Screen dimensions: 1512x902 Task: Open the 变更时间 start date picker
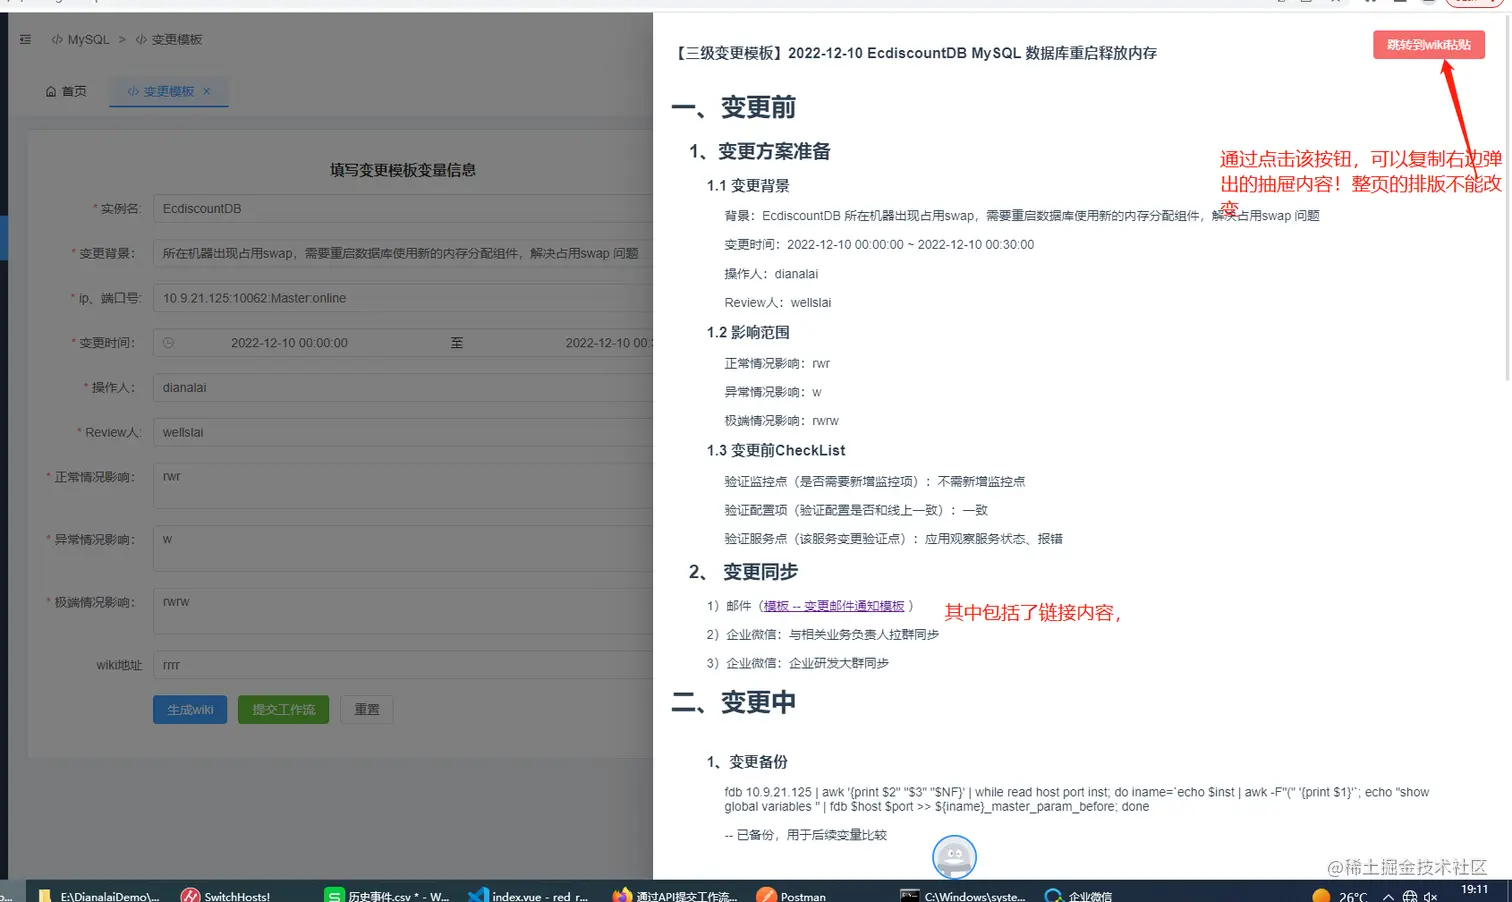pyautogui.click(x=289, y=343)
